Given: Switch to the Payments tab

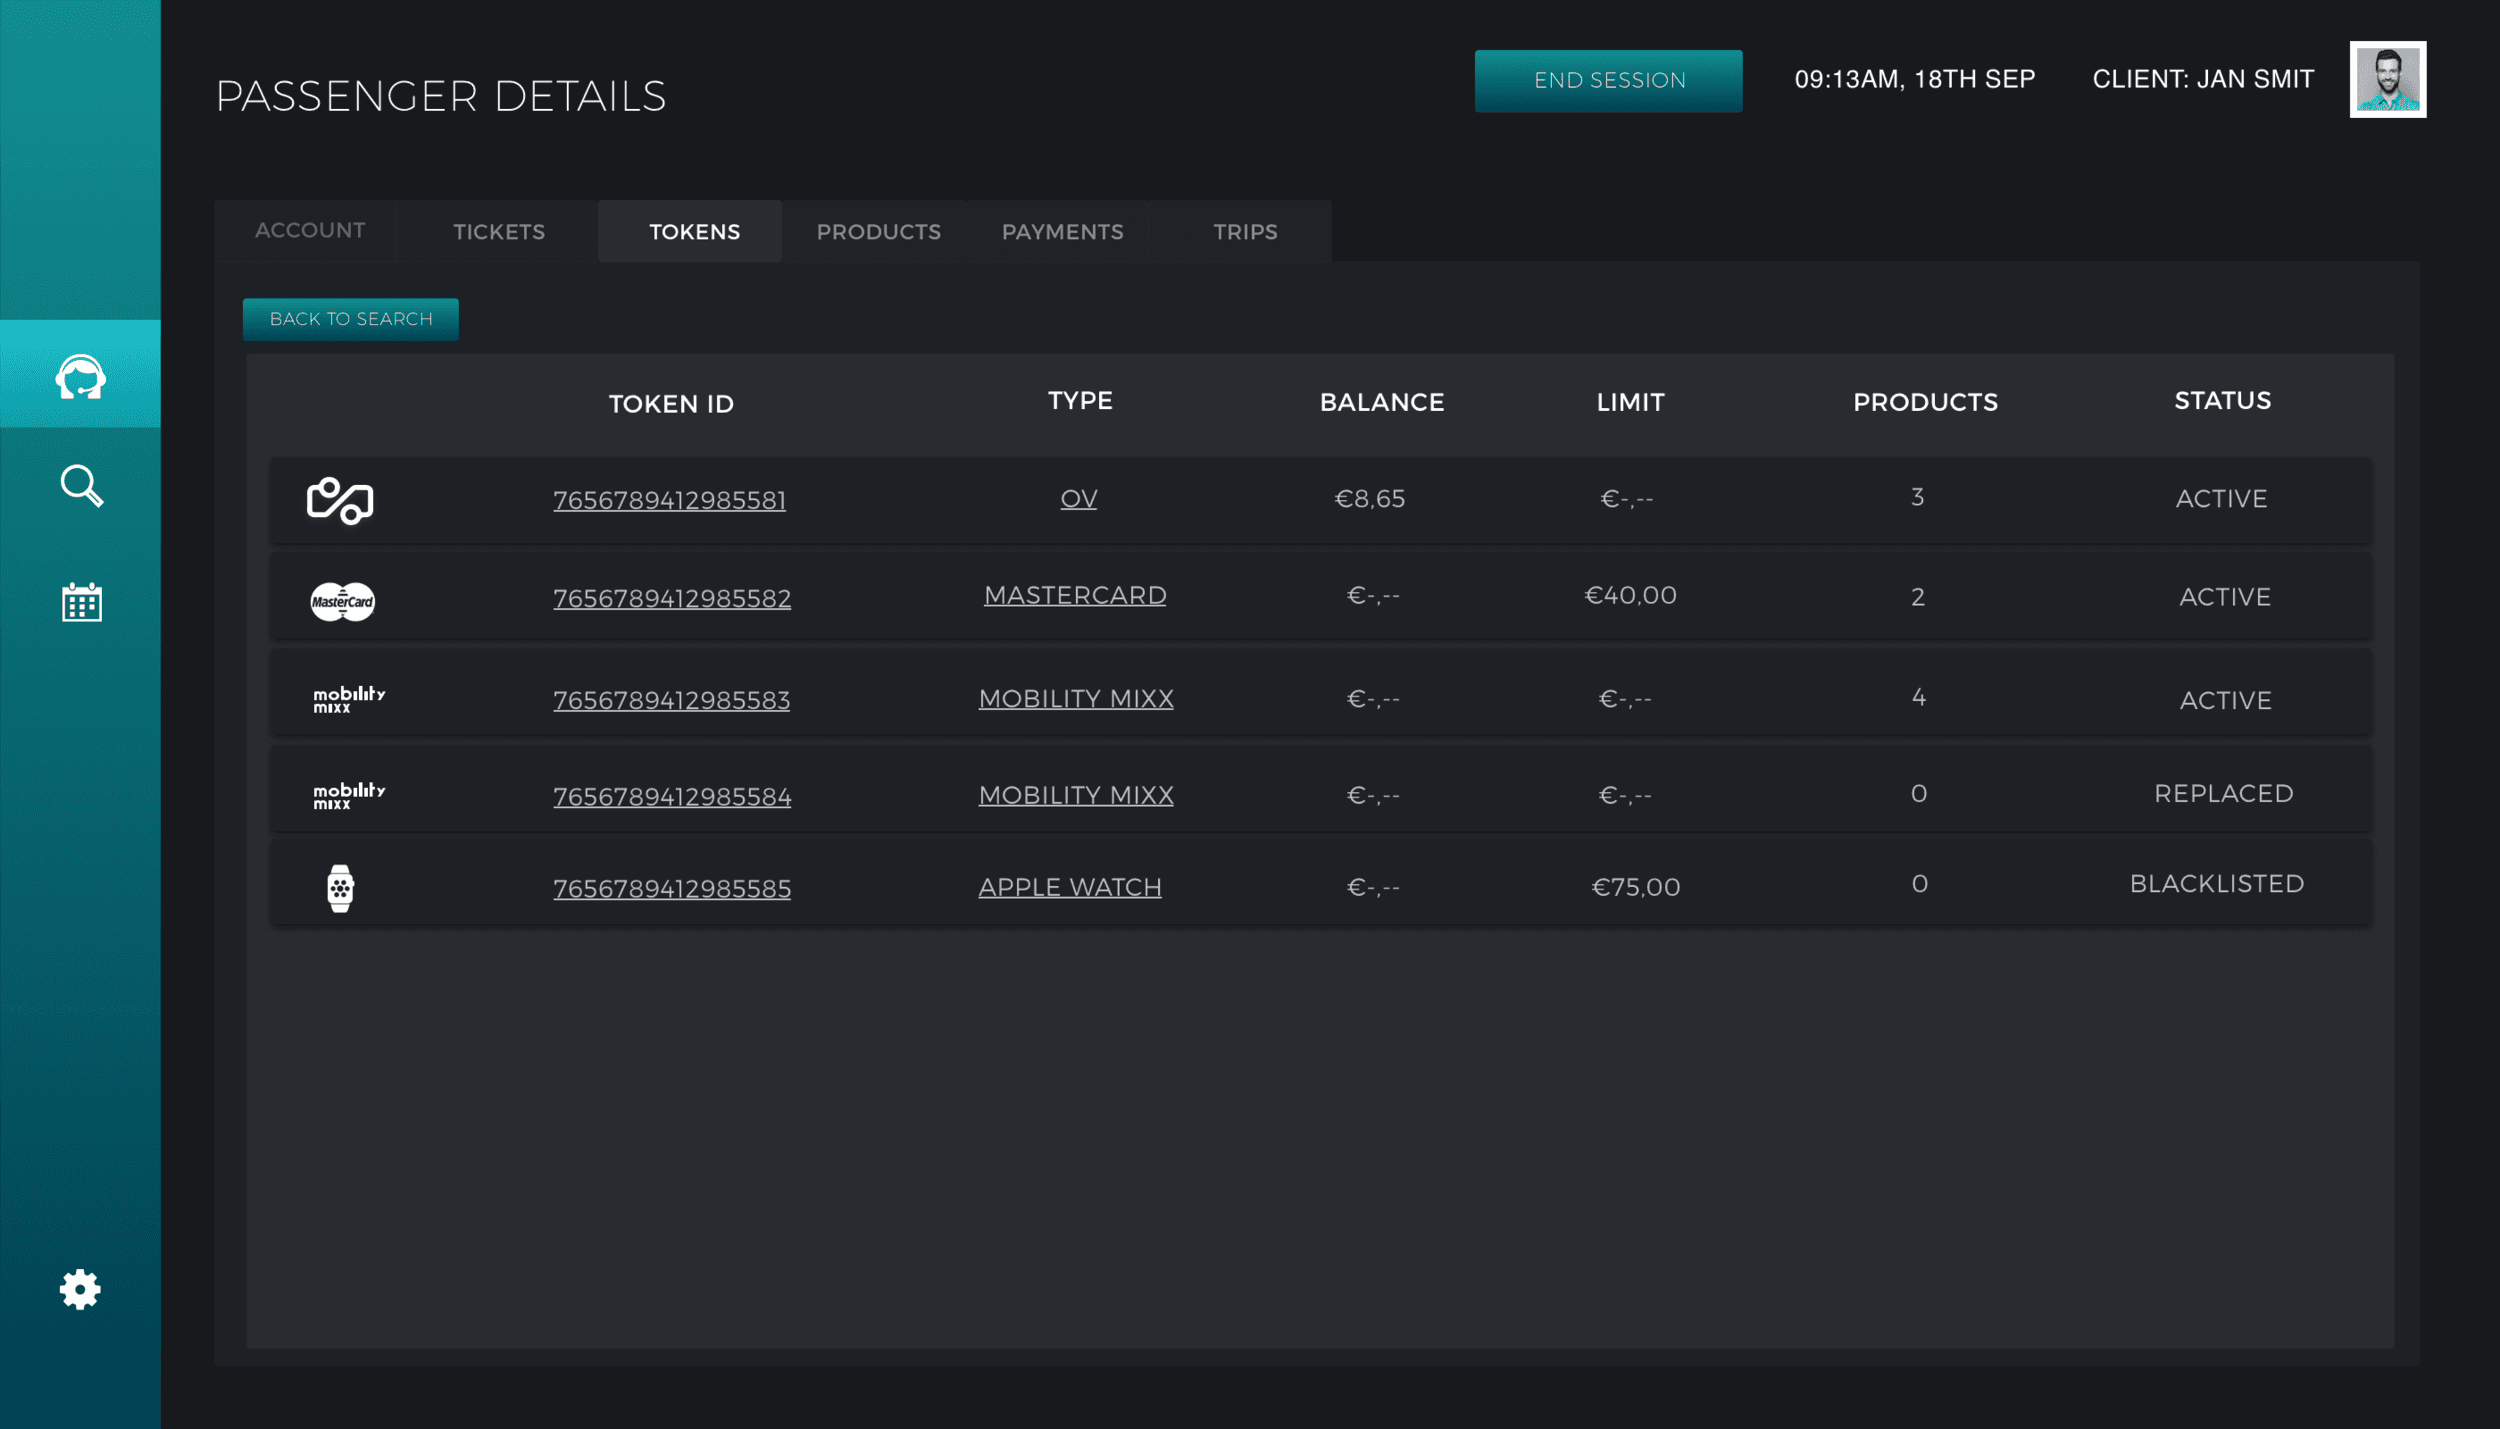Looking at the screenshot, I should pyautogui.click(x=1062, y=232).
